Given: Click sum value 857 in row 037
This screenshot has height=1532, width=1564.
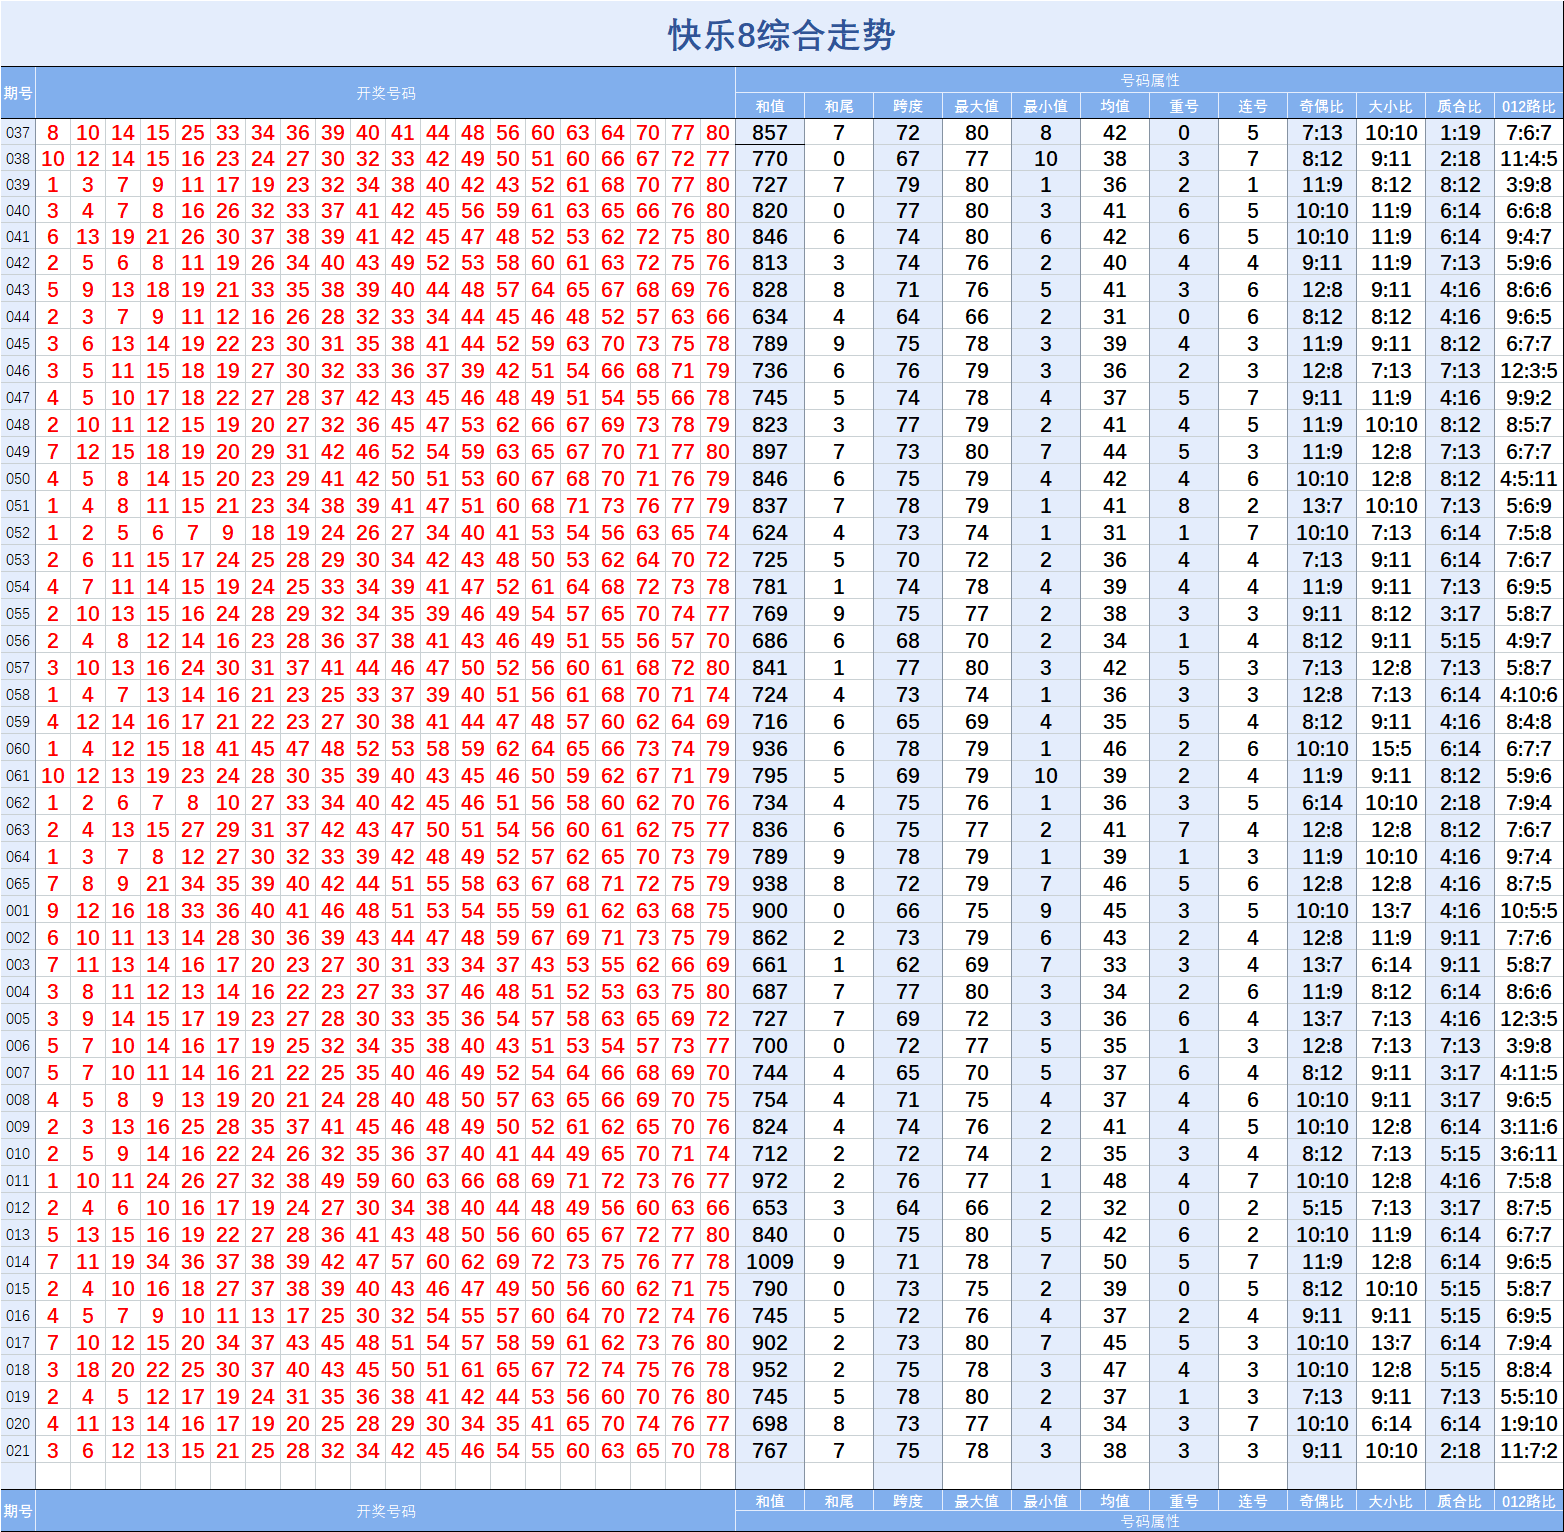Looking at the screenshot, I should [770, 133].
